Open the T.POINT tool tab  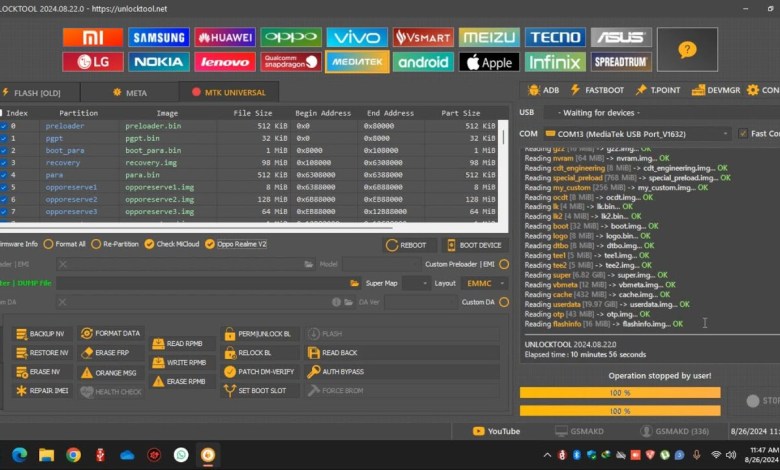[x=658, y=90]
